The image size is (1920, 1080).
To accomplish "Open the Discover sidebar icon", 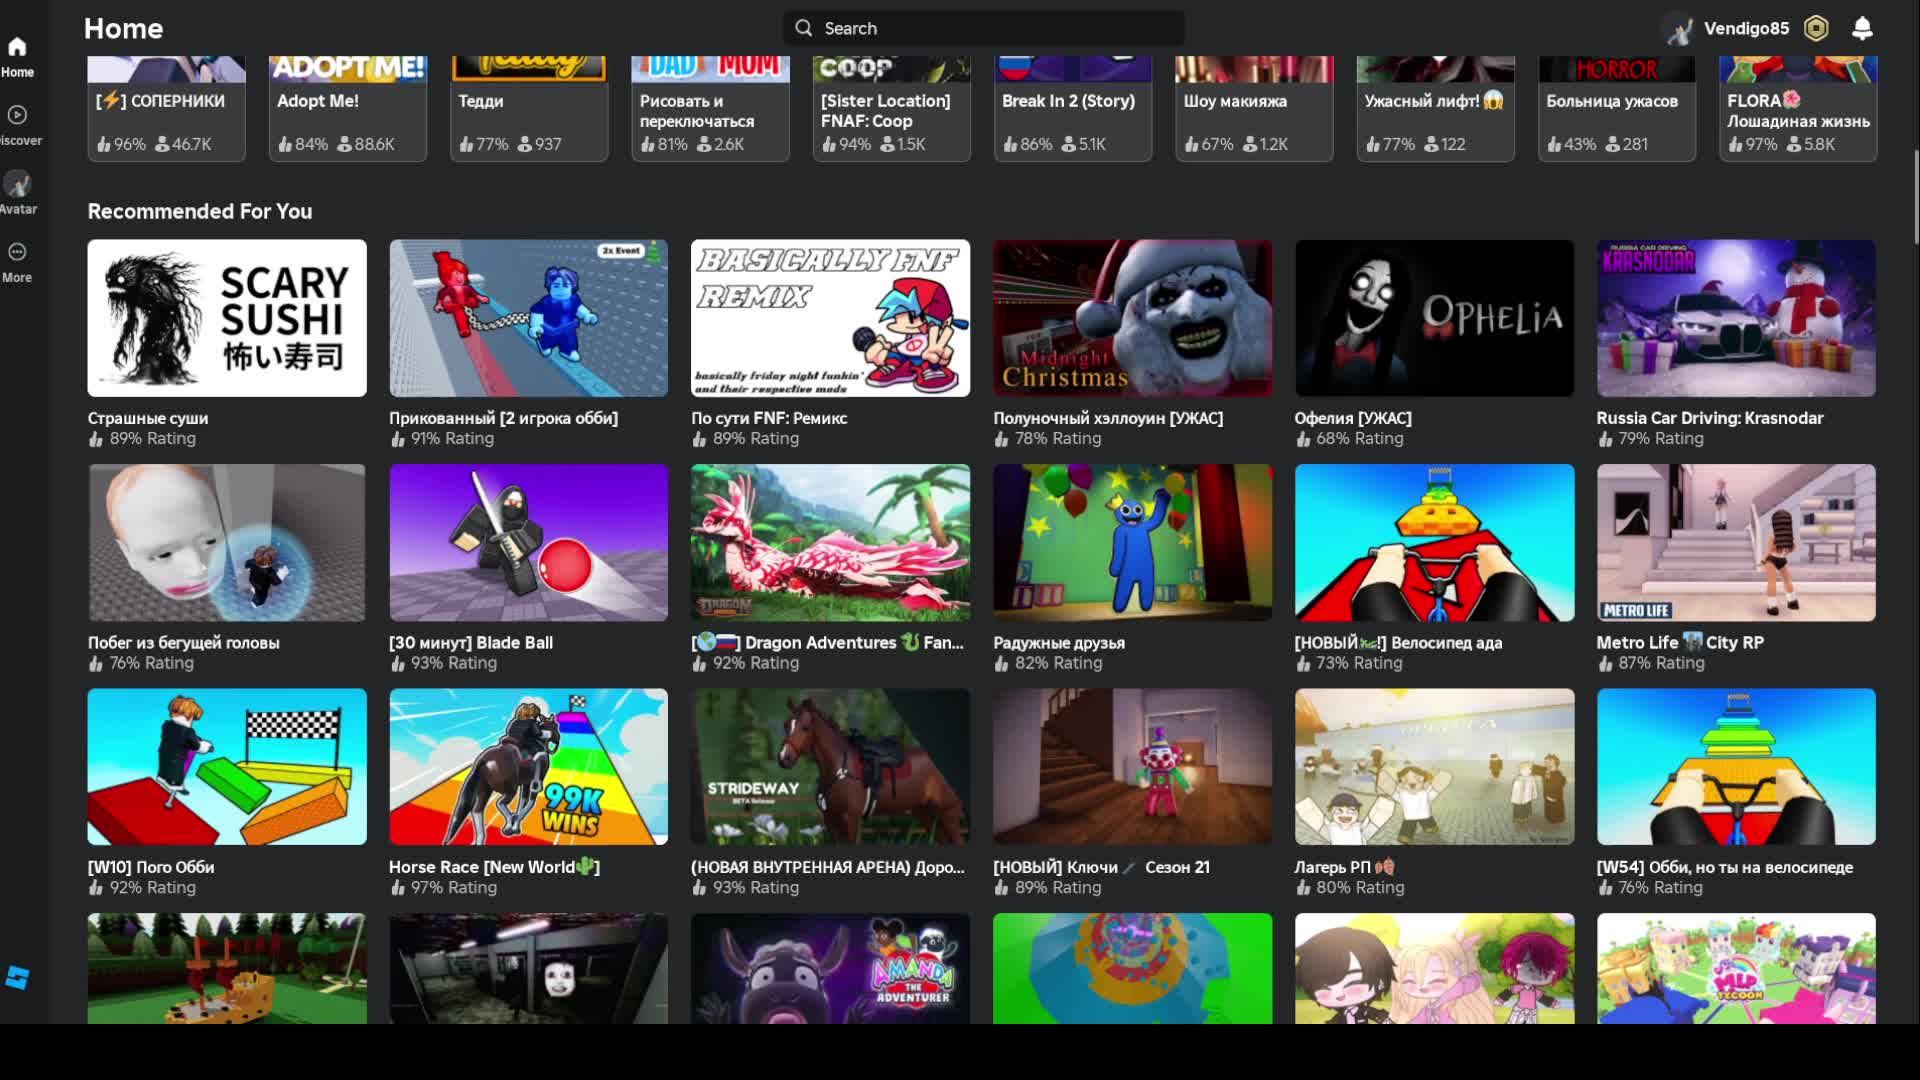I will pyautogui.click(x=17, y=116).
